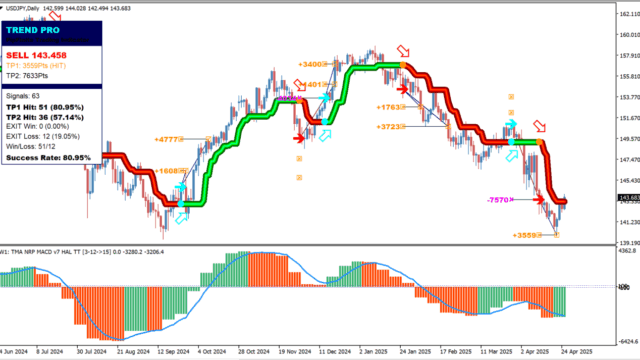Click the 24 Apr 2025 date on time axis
The height and width of the screenshot is (360, 640).
click(576, 351)
